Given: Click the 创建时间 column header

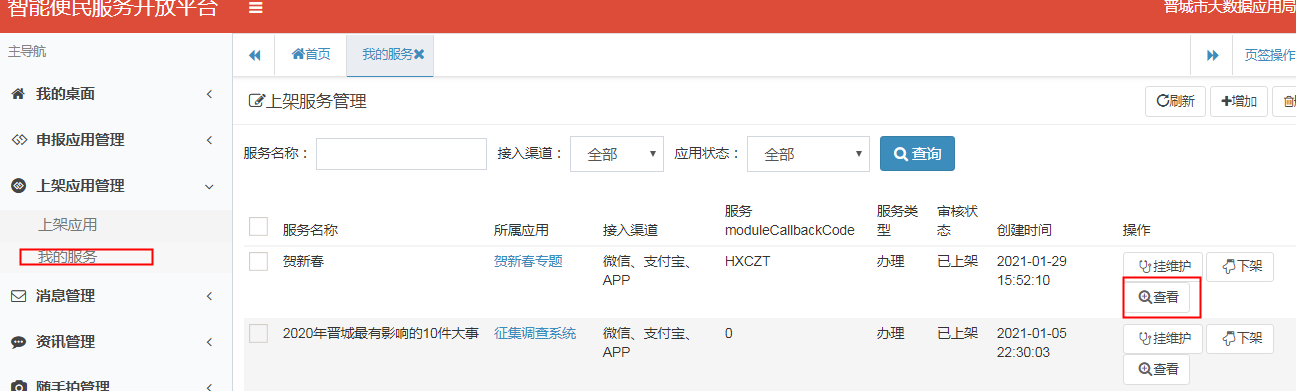Looking at the screenshot, I should click(x=1024, y=230).
